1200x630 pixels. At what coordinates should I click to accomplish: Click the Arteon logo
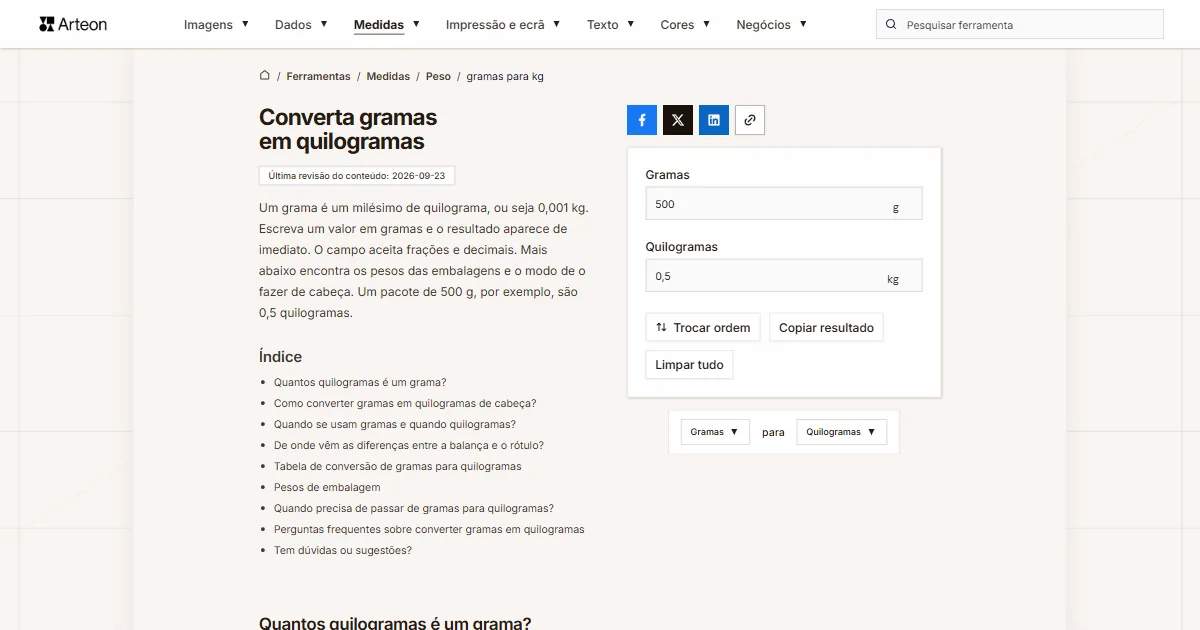pyautogui.click(x=73, y=24)
